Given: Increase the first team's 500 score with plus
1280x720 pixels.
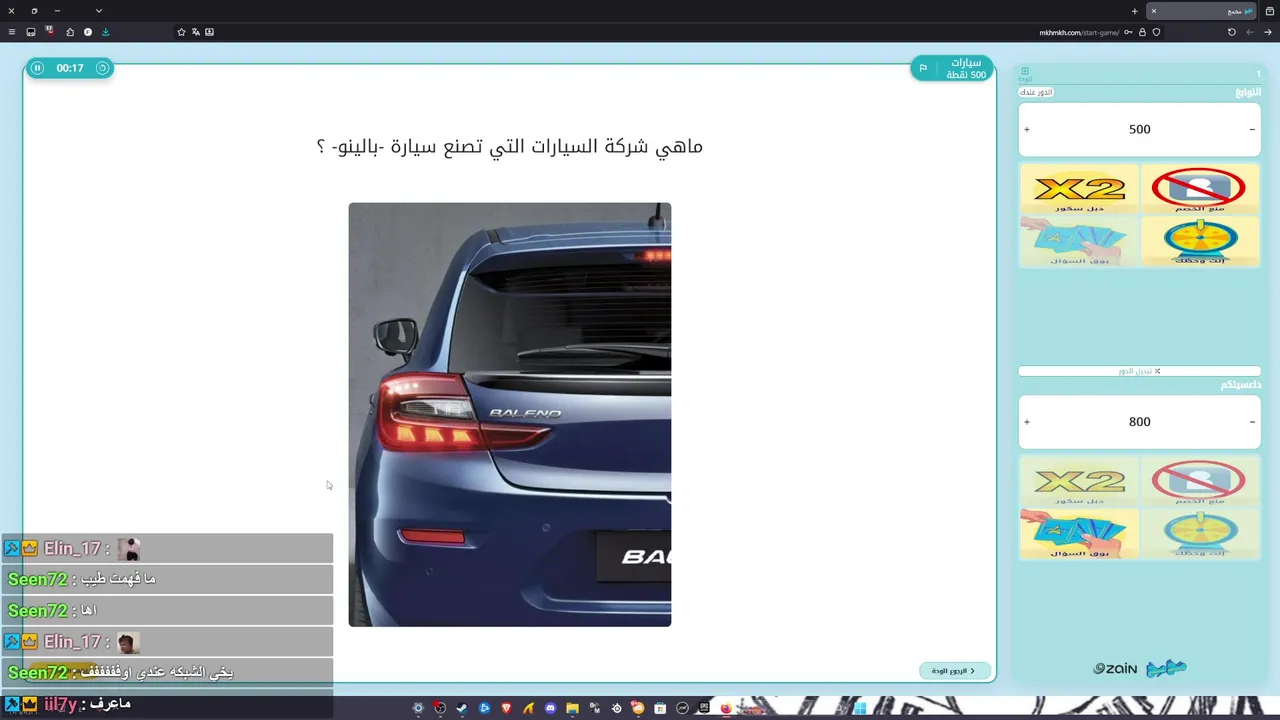Looking at the screenshot, I should tap(1027, 130).
